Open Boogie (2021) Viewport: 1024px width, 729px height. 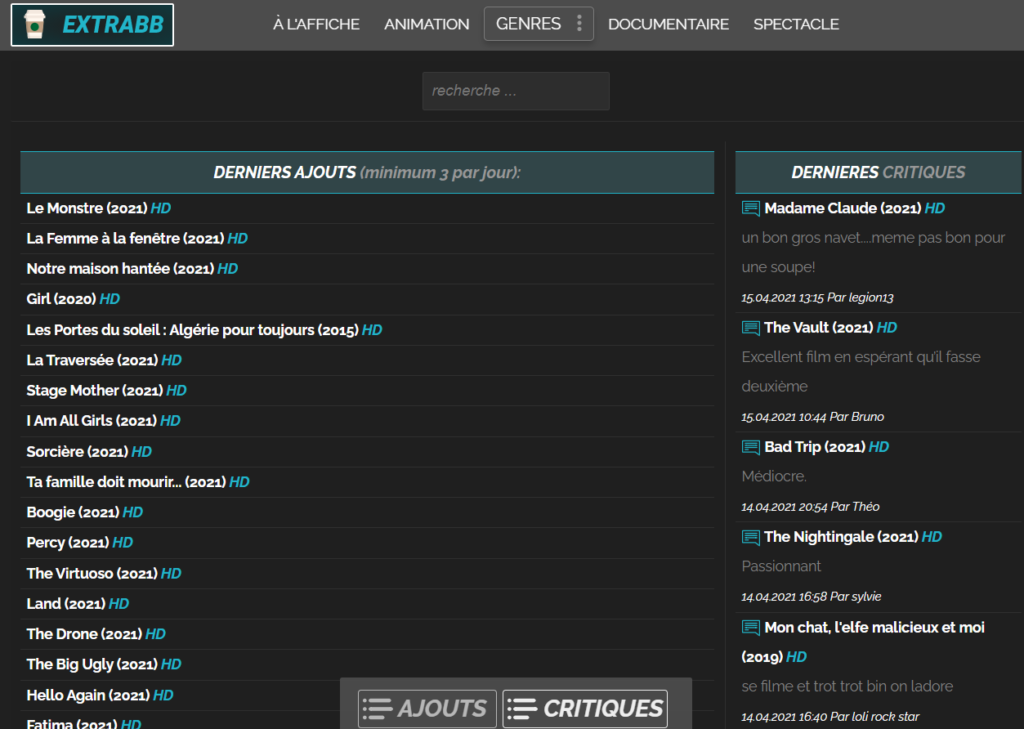pos(84,512)
